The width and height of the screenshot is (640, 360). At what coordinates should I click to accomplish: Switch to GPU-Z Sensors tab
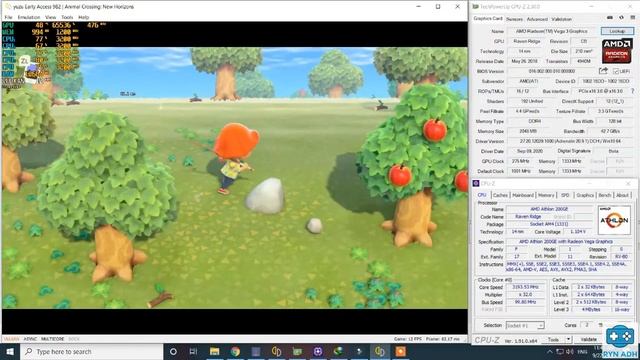tap(514, 19)
